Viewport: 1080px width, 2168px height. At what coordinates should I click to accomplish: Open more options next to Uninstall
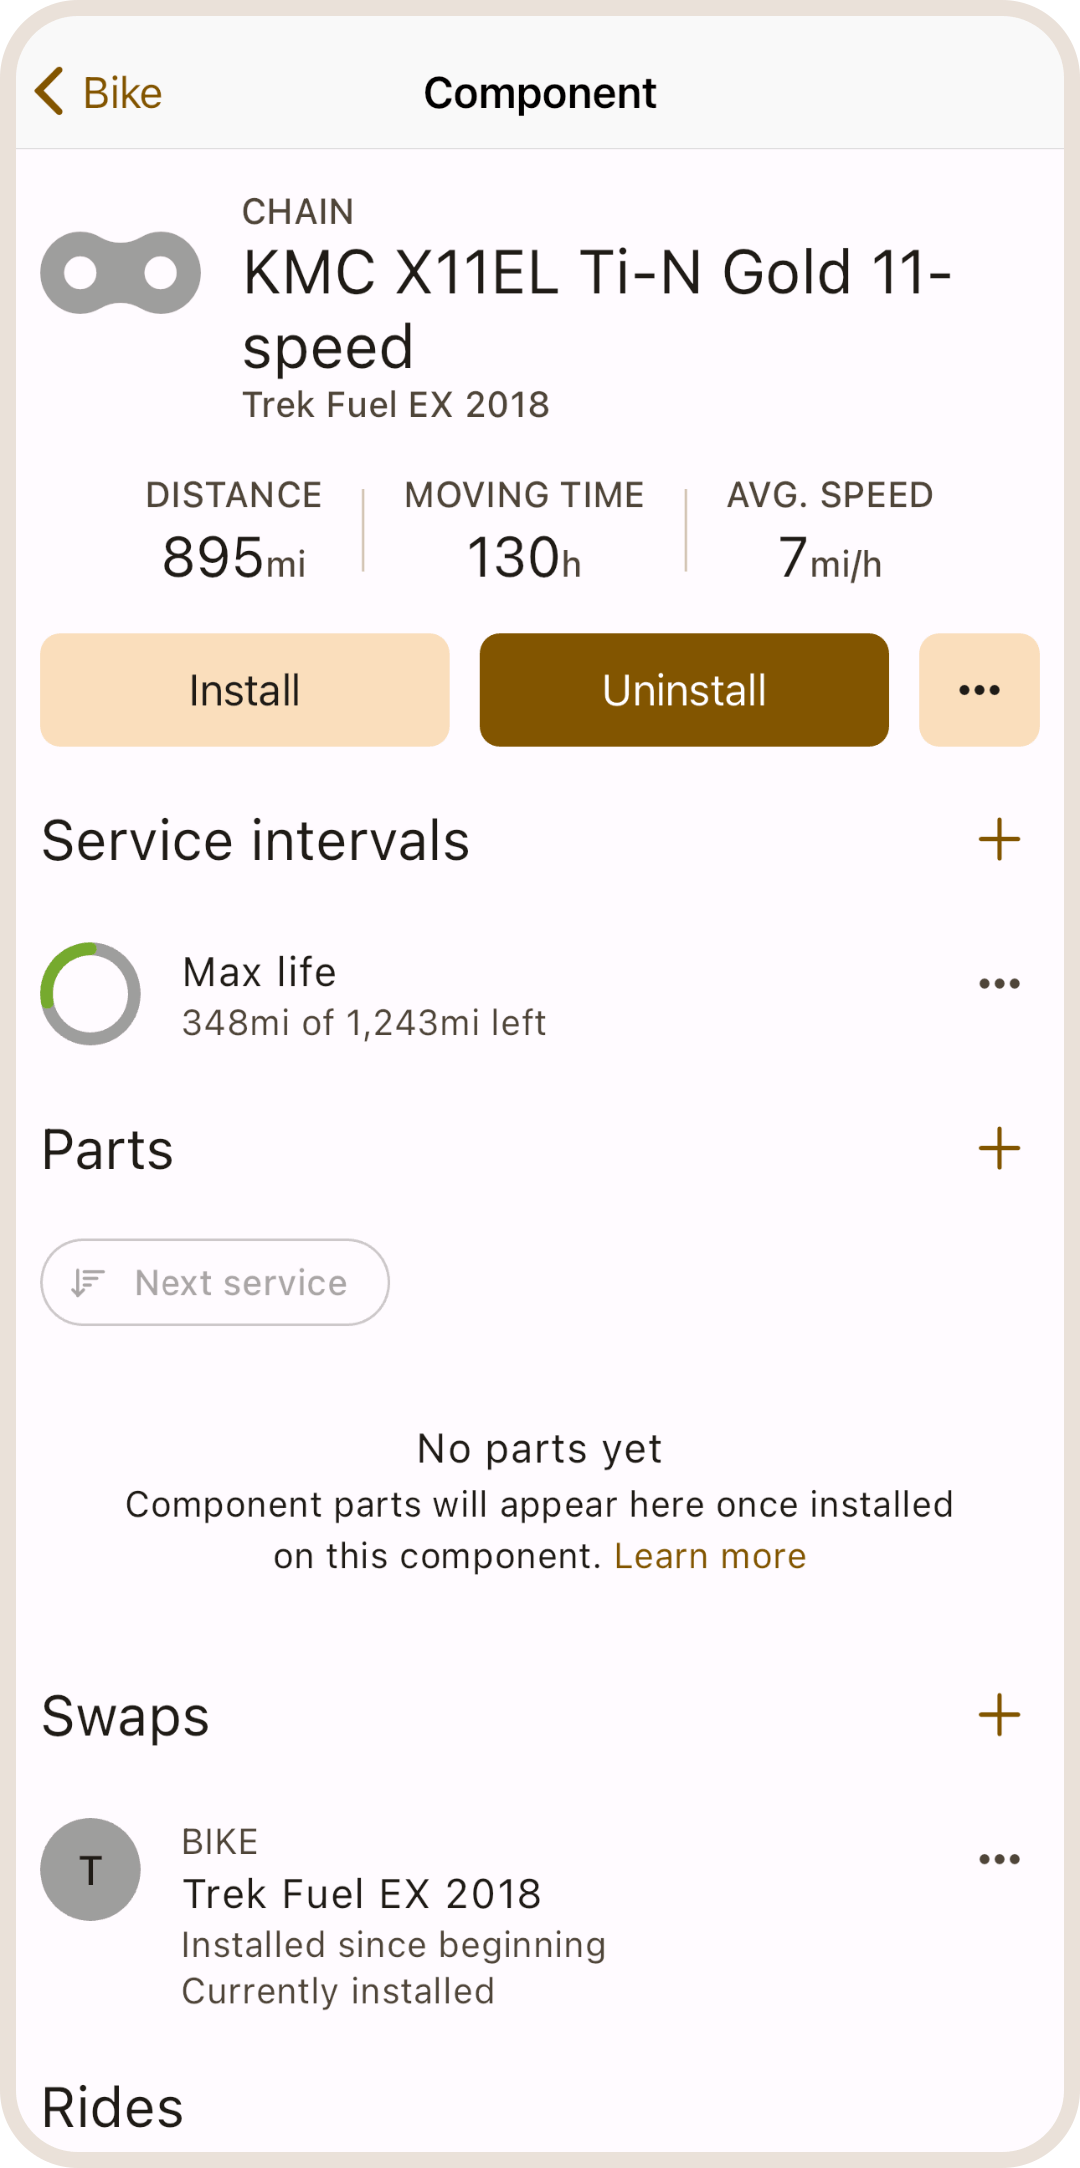point(978,690)
